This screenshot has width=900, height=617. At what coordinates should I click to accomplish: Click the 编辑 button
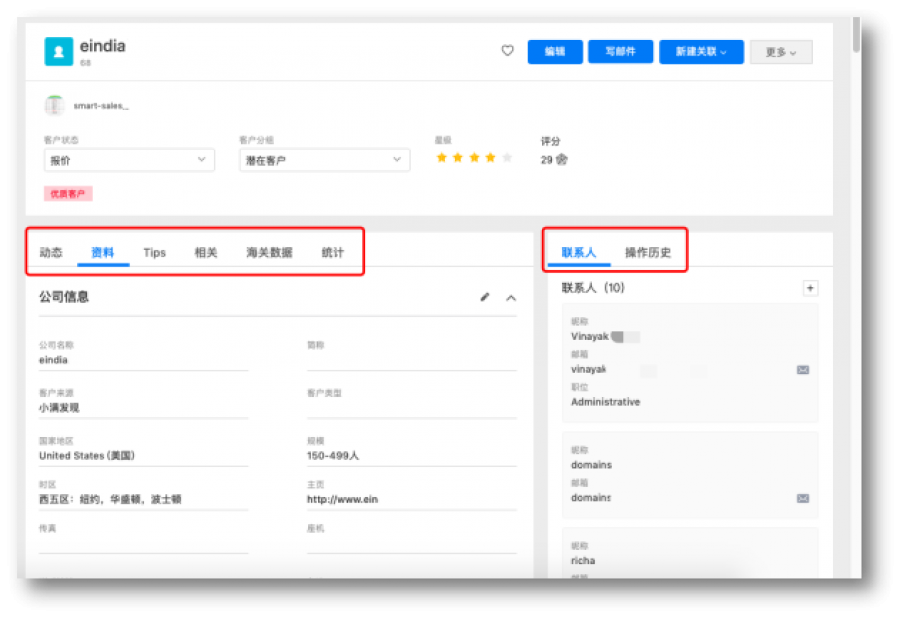pos(555,52)
